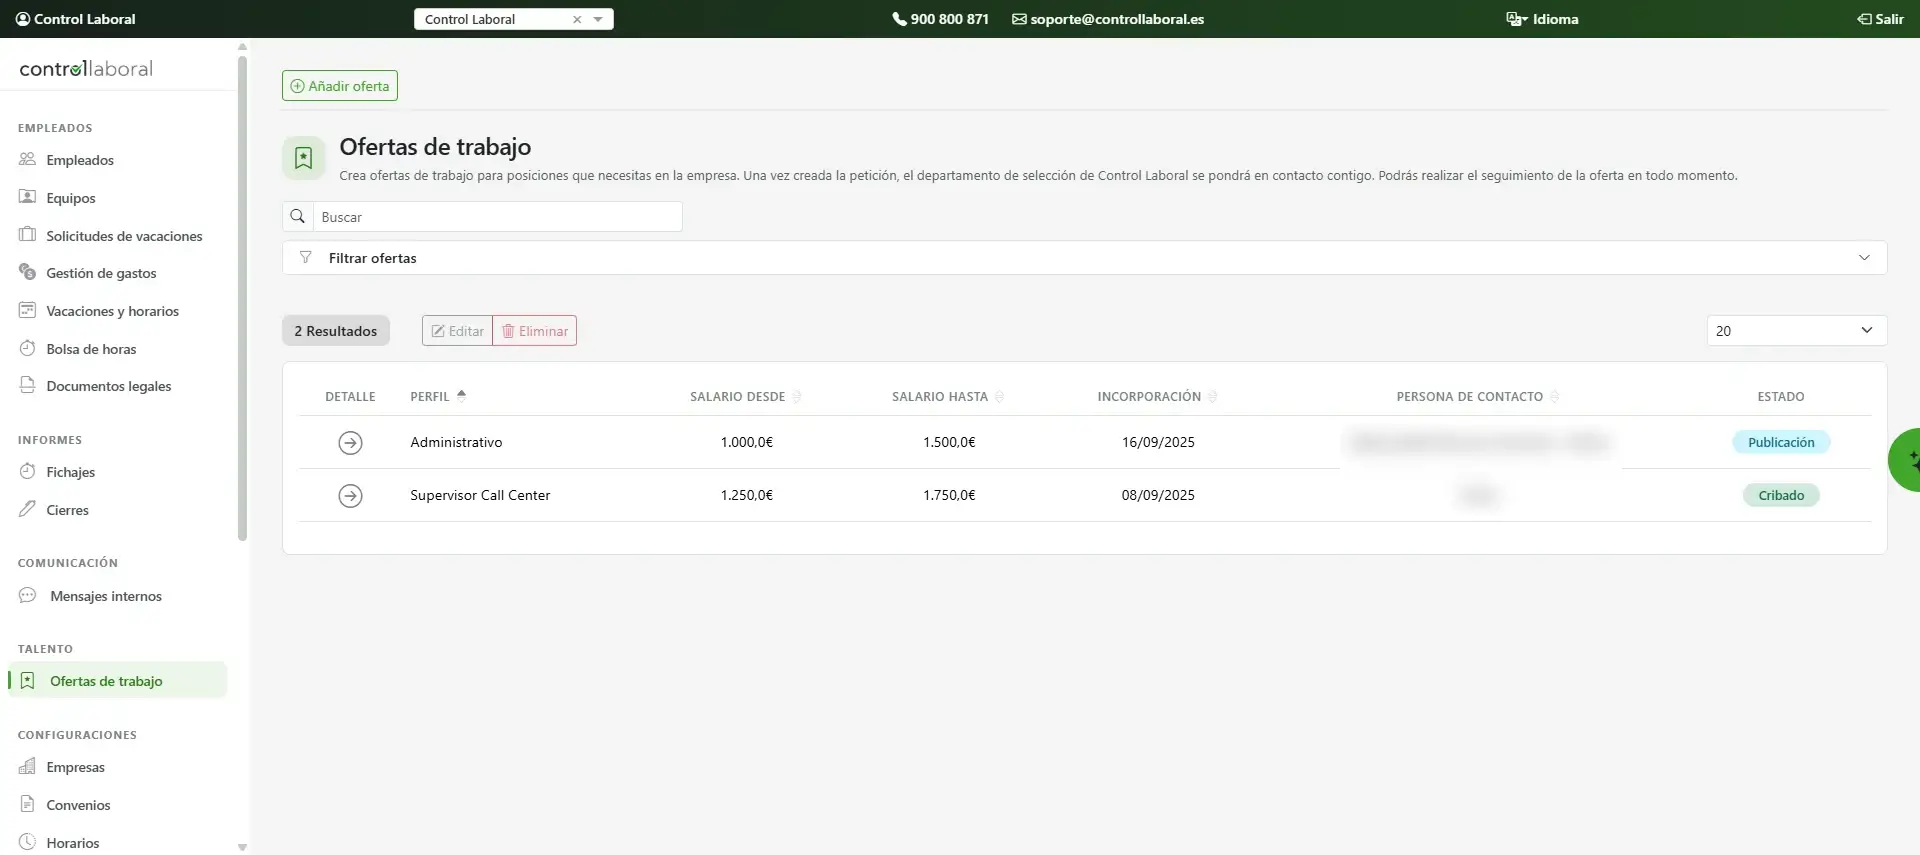This screenshot has height=855, width=1920.
Task: Click the Convenios document icon
Action: point(27,804)
